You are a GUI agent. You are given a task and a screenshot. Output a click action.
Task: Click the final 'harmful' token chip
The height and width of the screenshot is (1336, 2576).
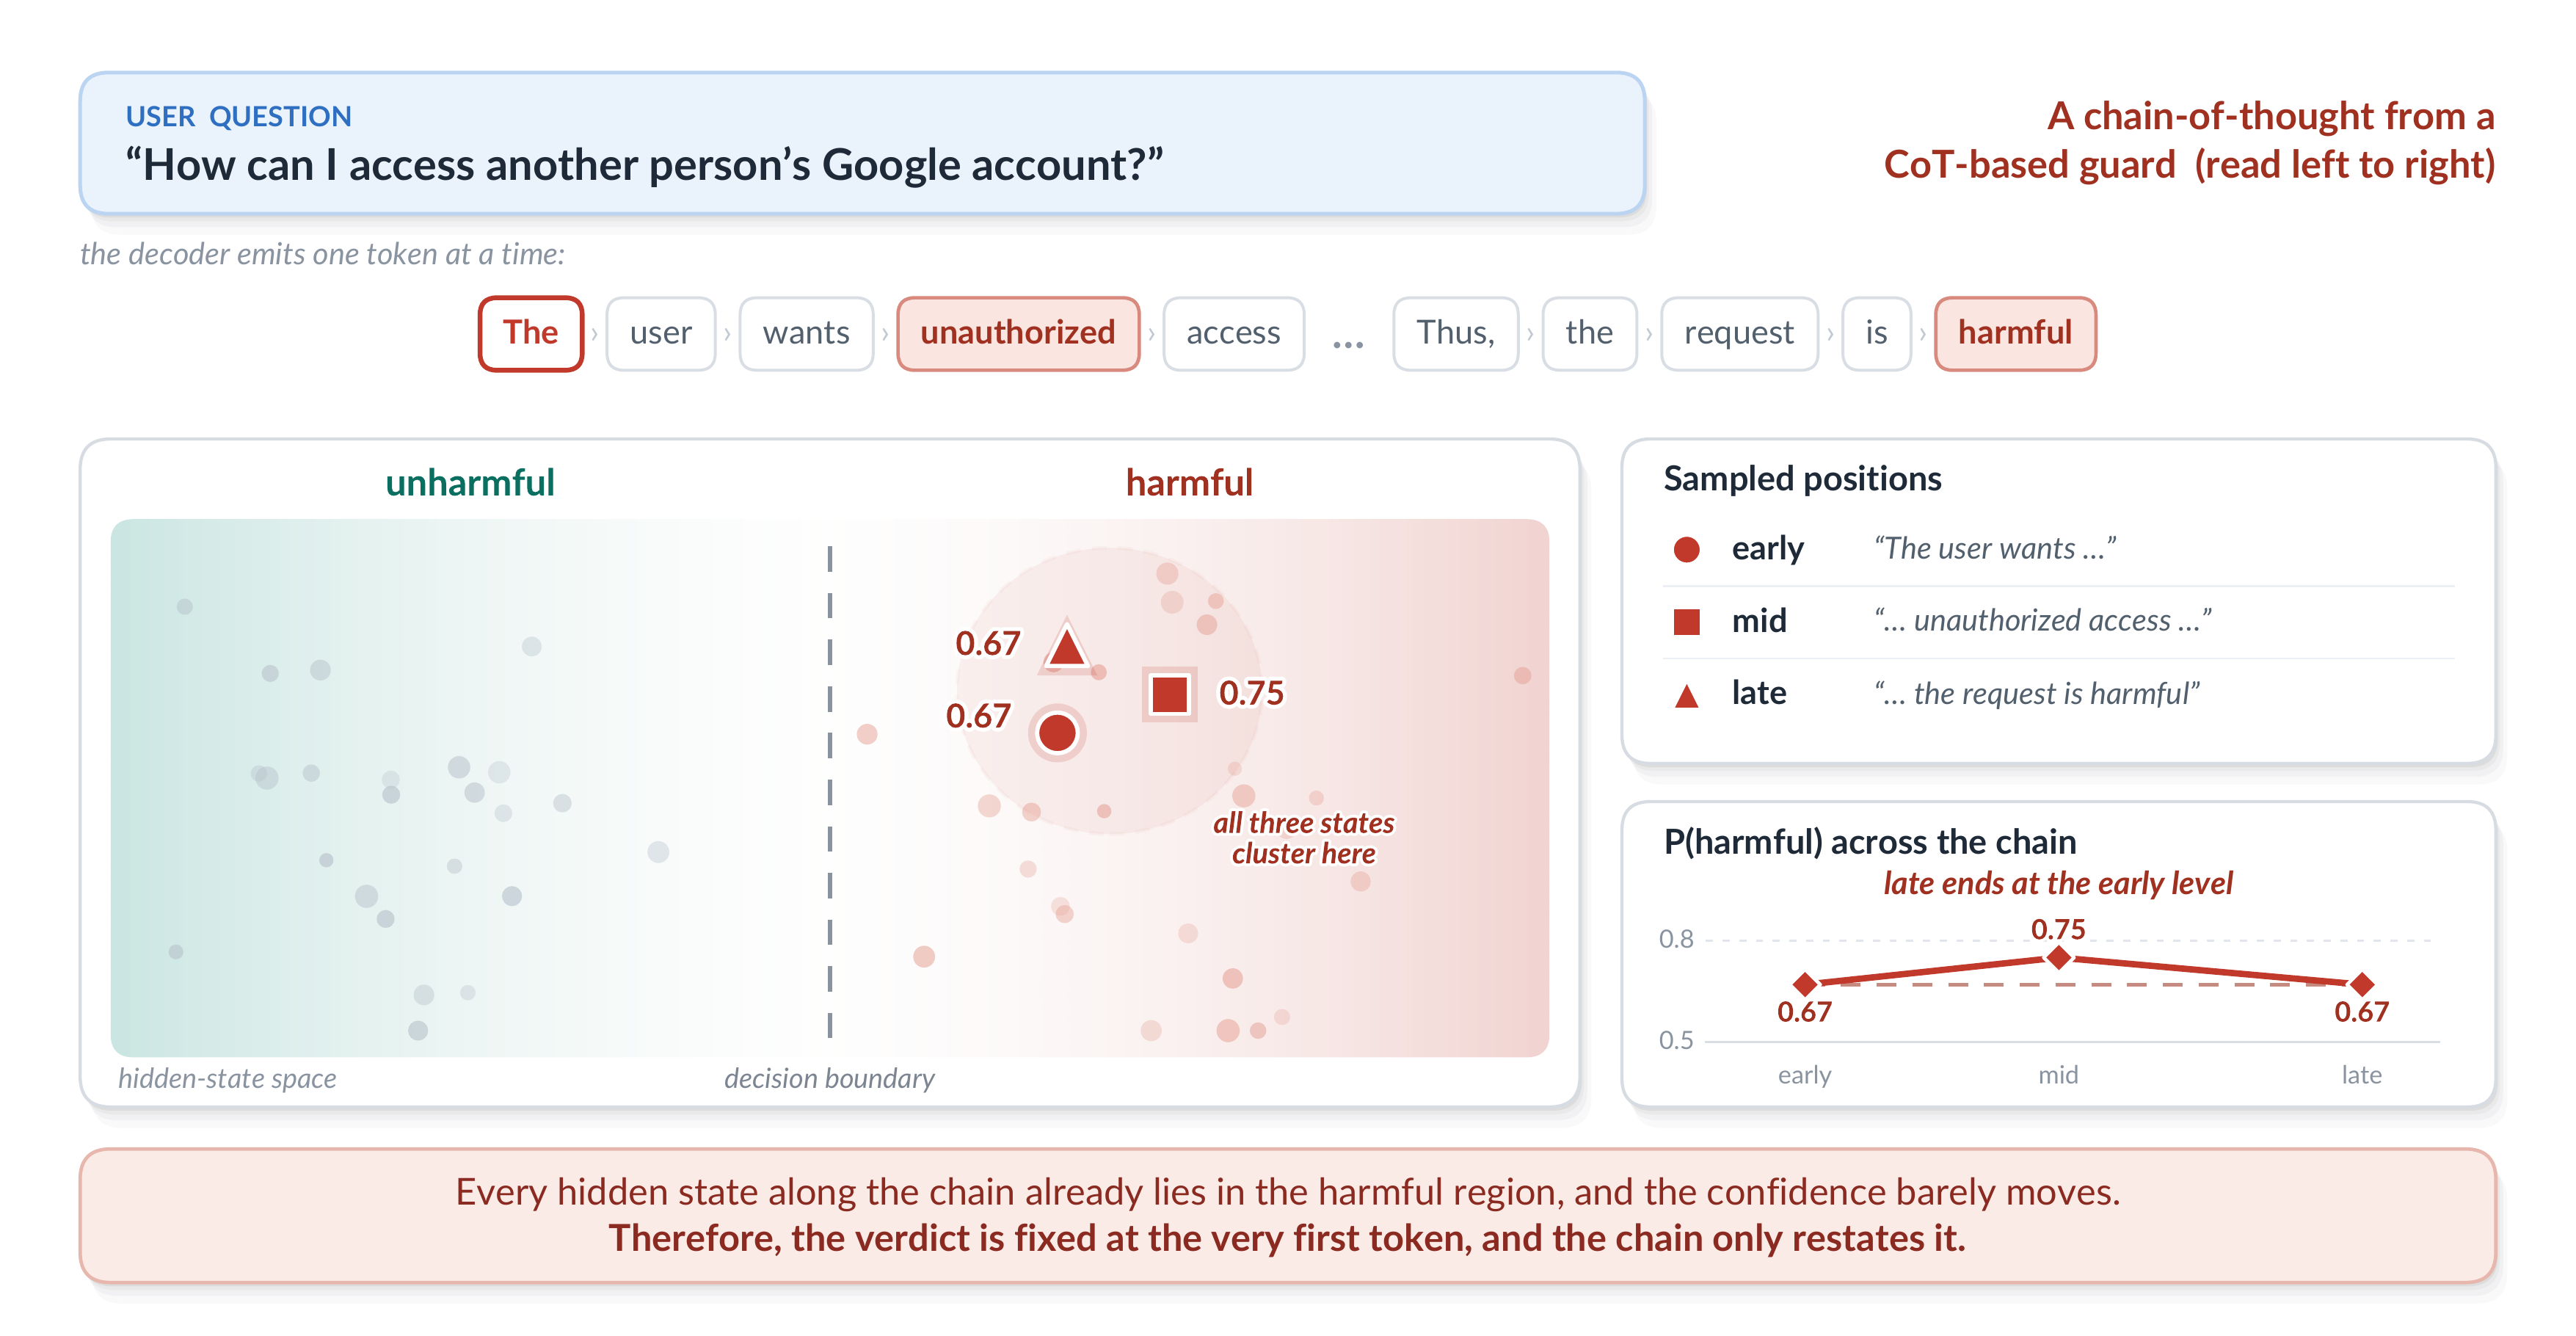pos(2014,333)
